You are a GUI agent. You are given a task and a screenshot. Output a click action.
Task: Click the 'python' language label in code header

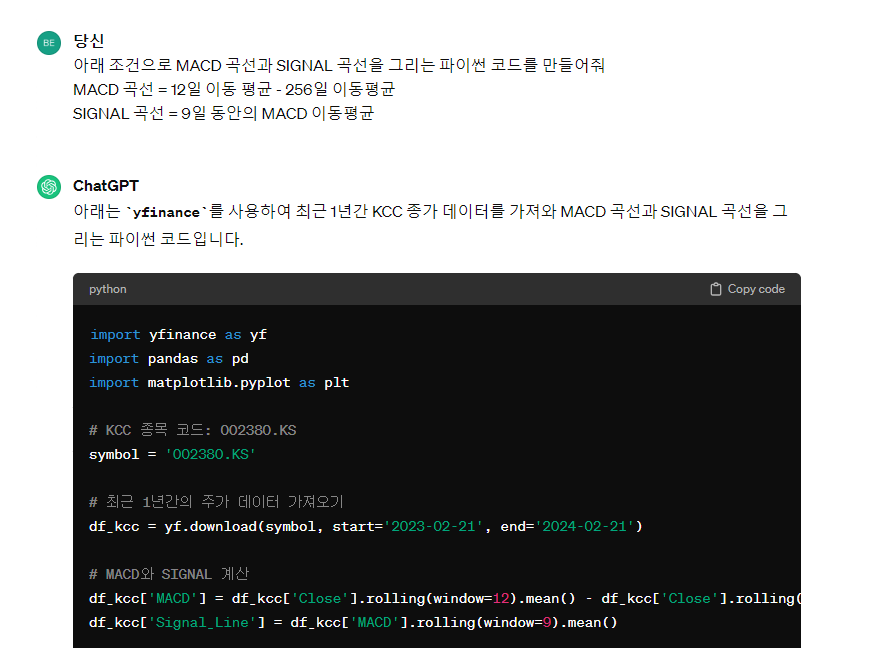pos(107,289)
